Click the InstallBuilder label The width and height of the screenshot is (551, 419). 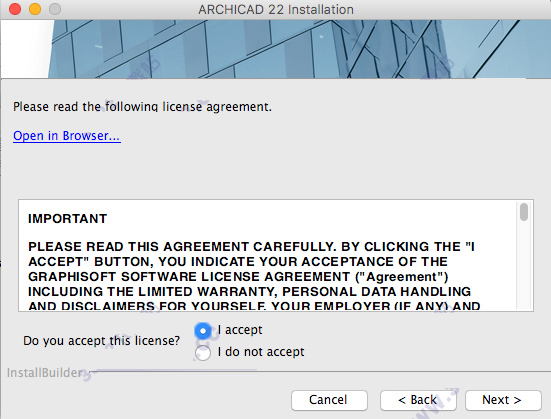[45, 373]
